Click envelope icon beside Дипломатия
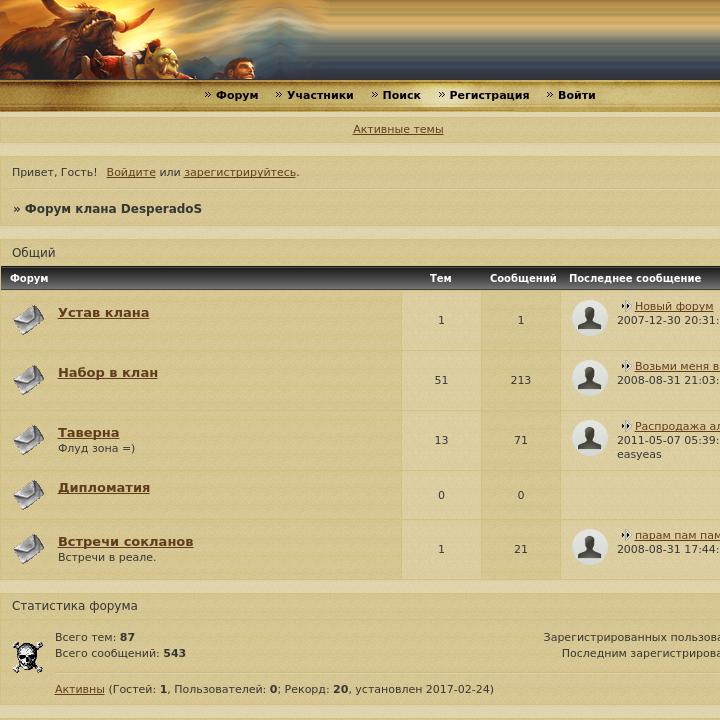The width and height of the screenshot is (720, 720). coord(28,495)
